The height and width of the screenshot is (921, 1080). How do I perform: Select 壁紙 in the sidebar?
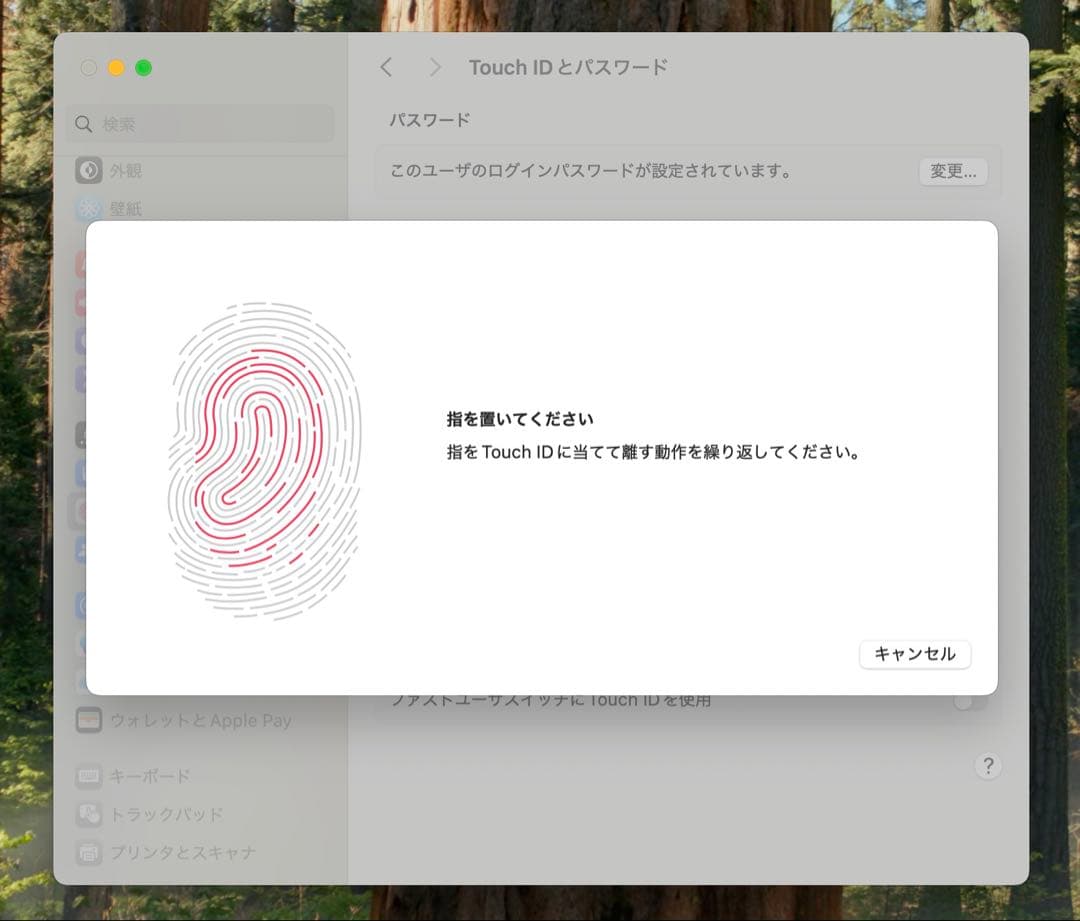pyautogui.click(x=126, y=209)
